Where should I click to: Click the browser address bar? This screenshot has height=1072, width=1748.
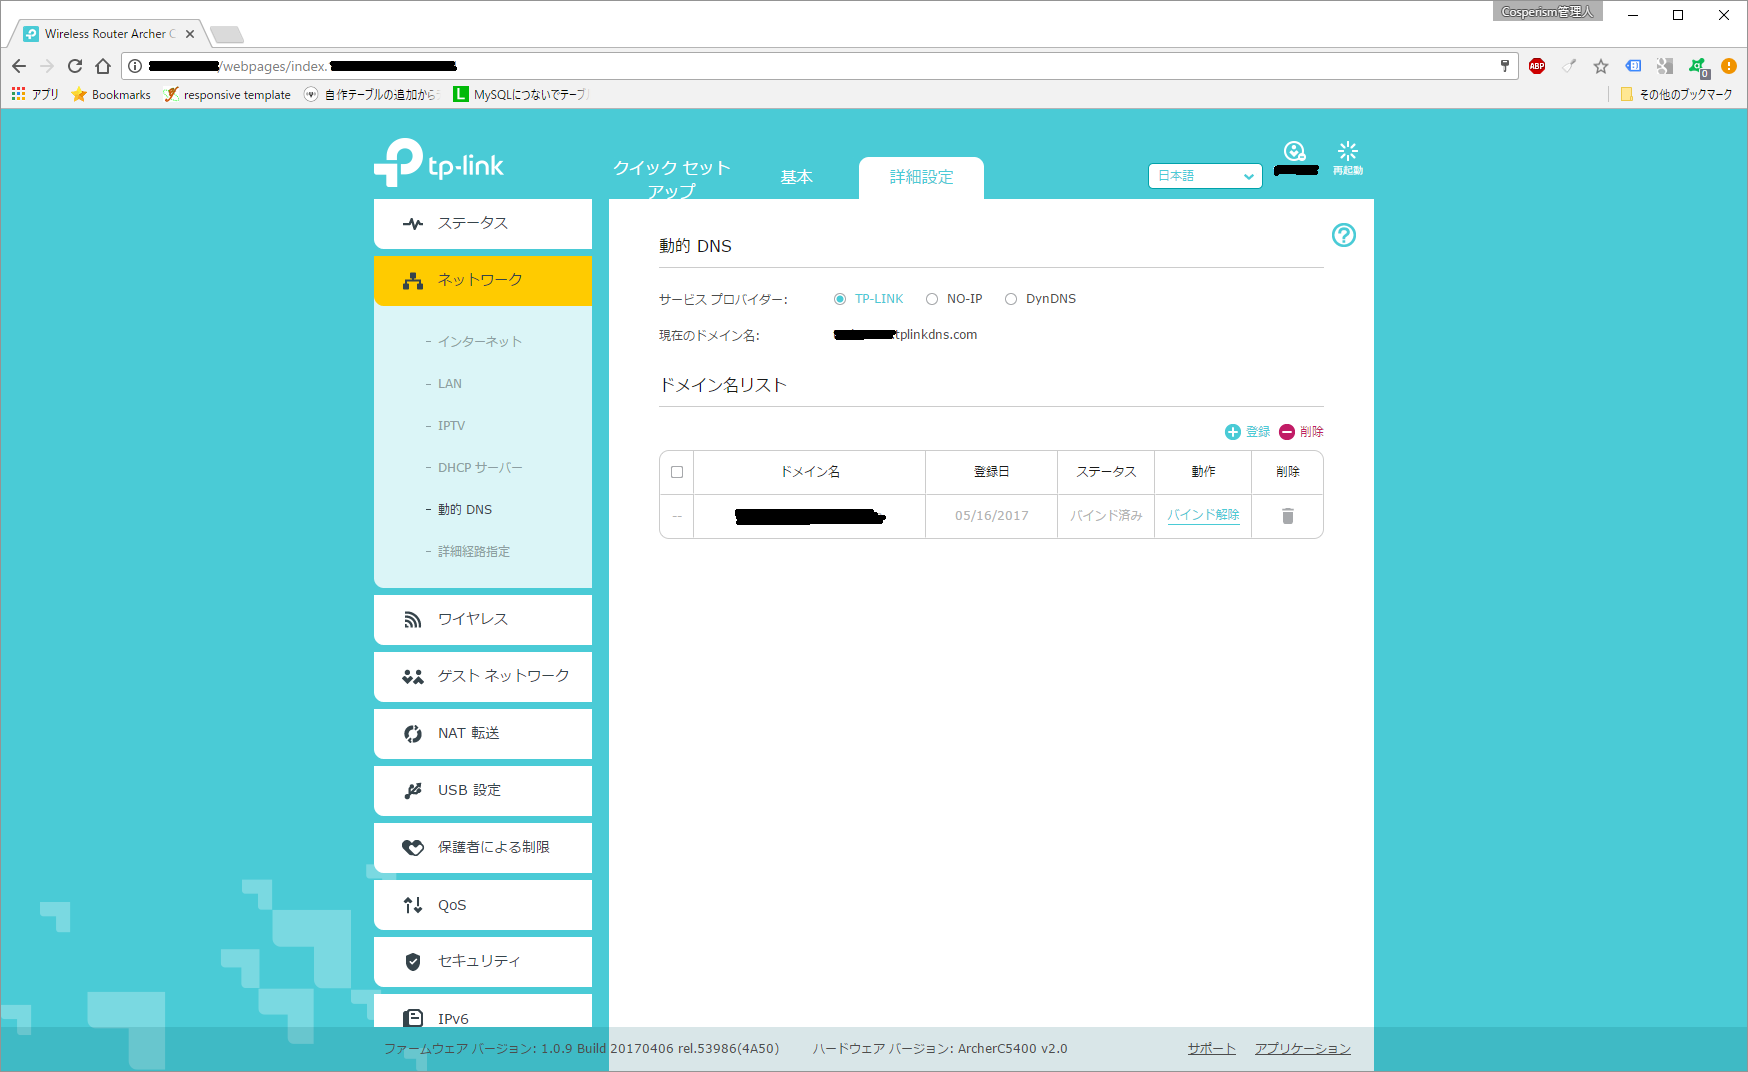tap(800, 66)
